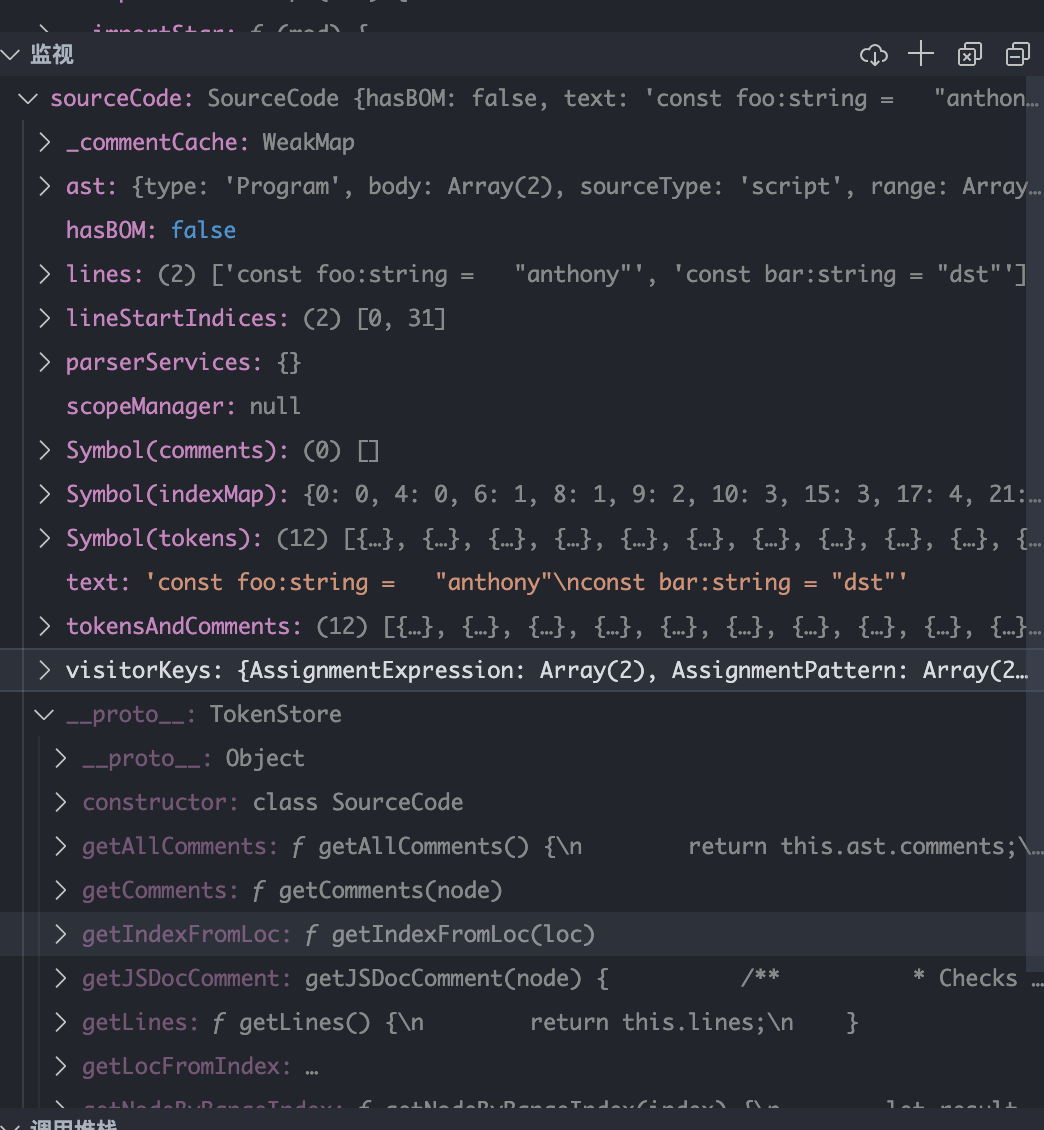The width and height of the screenshot is (1044, 1130).
Task: Expand the parserServices object
Action: coord(45,362)
